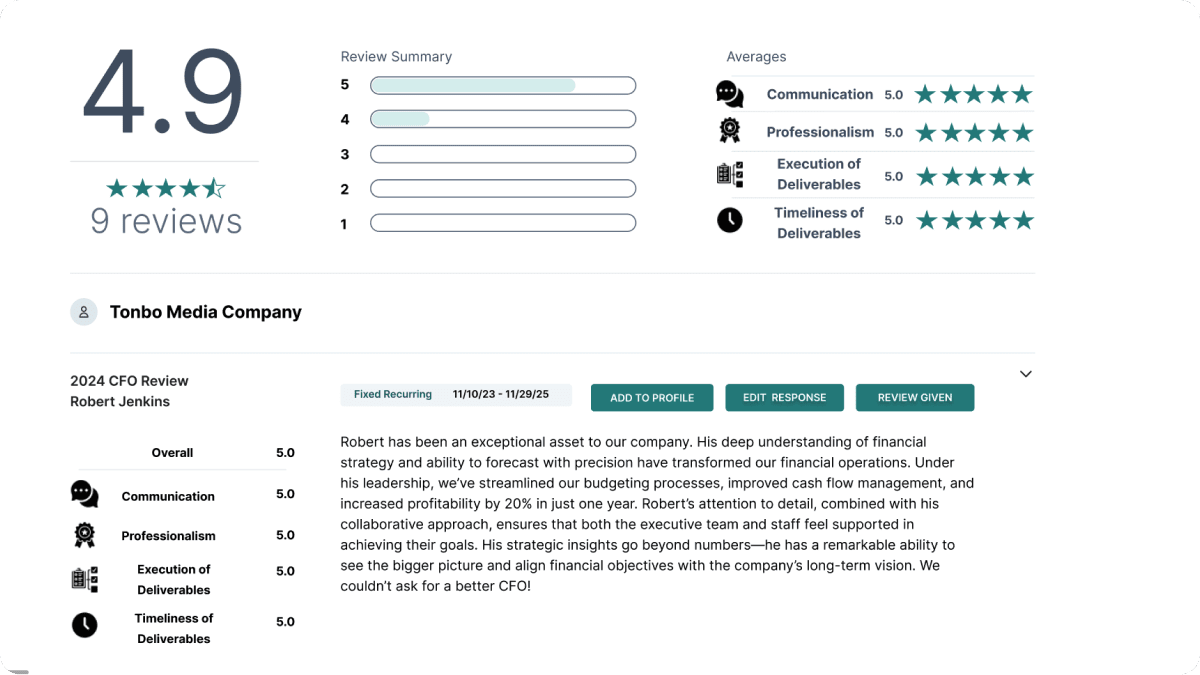Click the 5-star rating distribution bar
Image resolution: width=1200 pixels, height=675 pixels.
click(x=503, y=85)
